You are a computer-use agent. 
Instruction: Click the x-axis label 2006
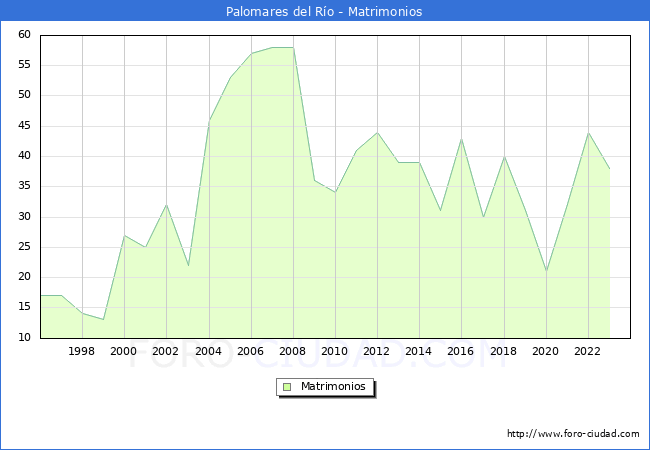(x=250, y=351)
